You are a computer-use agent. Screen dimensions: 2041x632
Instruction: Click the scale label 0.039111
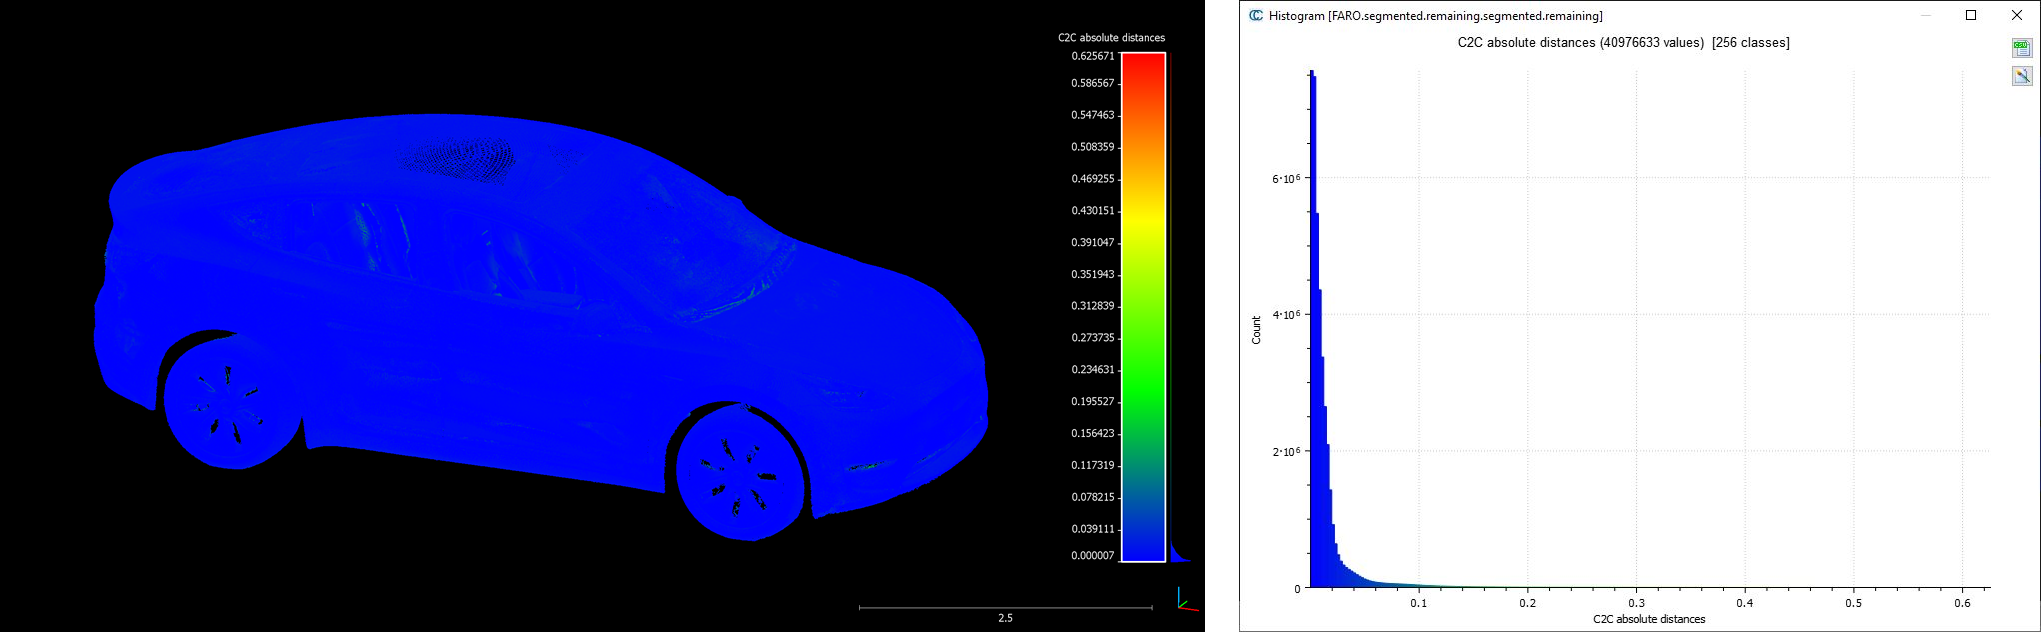(1093, 529)
